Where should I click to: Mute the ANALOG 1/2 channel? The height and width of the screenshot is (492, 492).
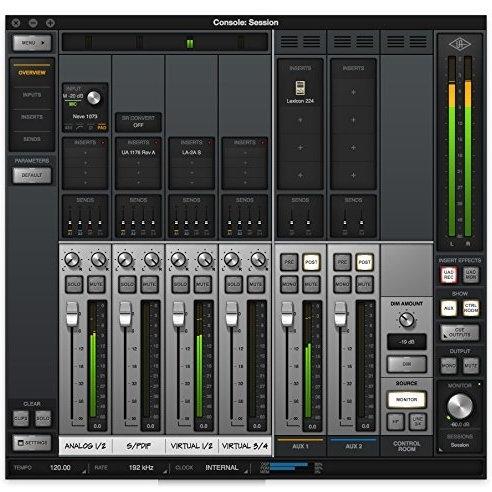click(x=96, y=284)
